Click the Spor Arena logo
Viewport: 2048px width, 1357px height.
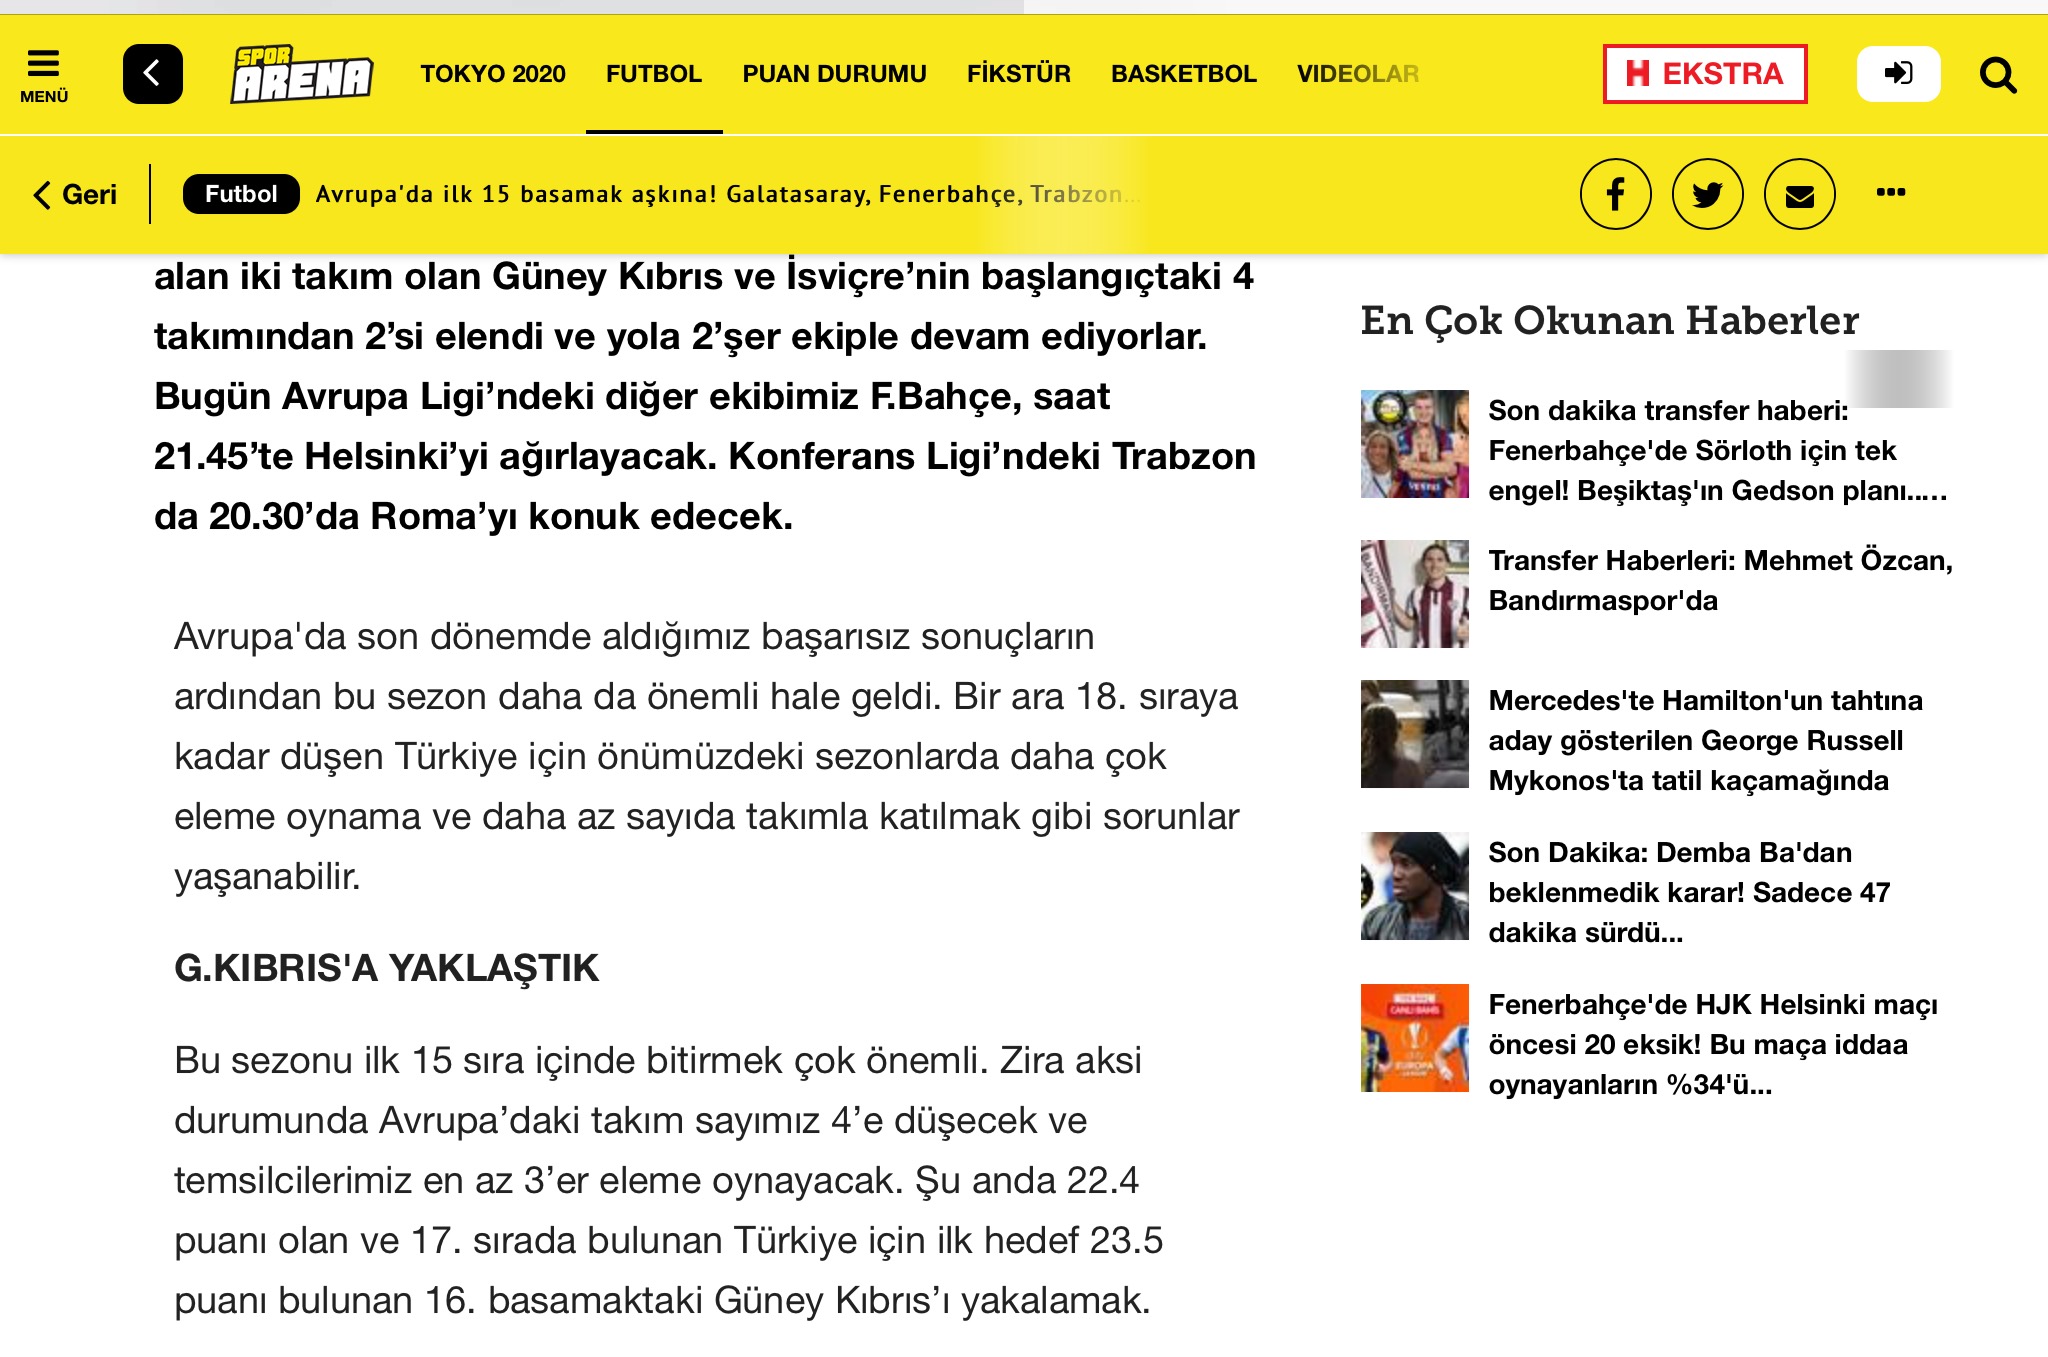(301, 75)
